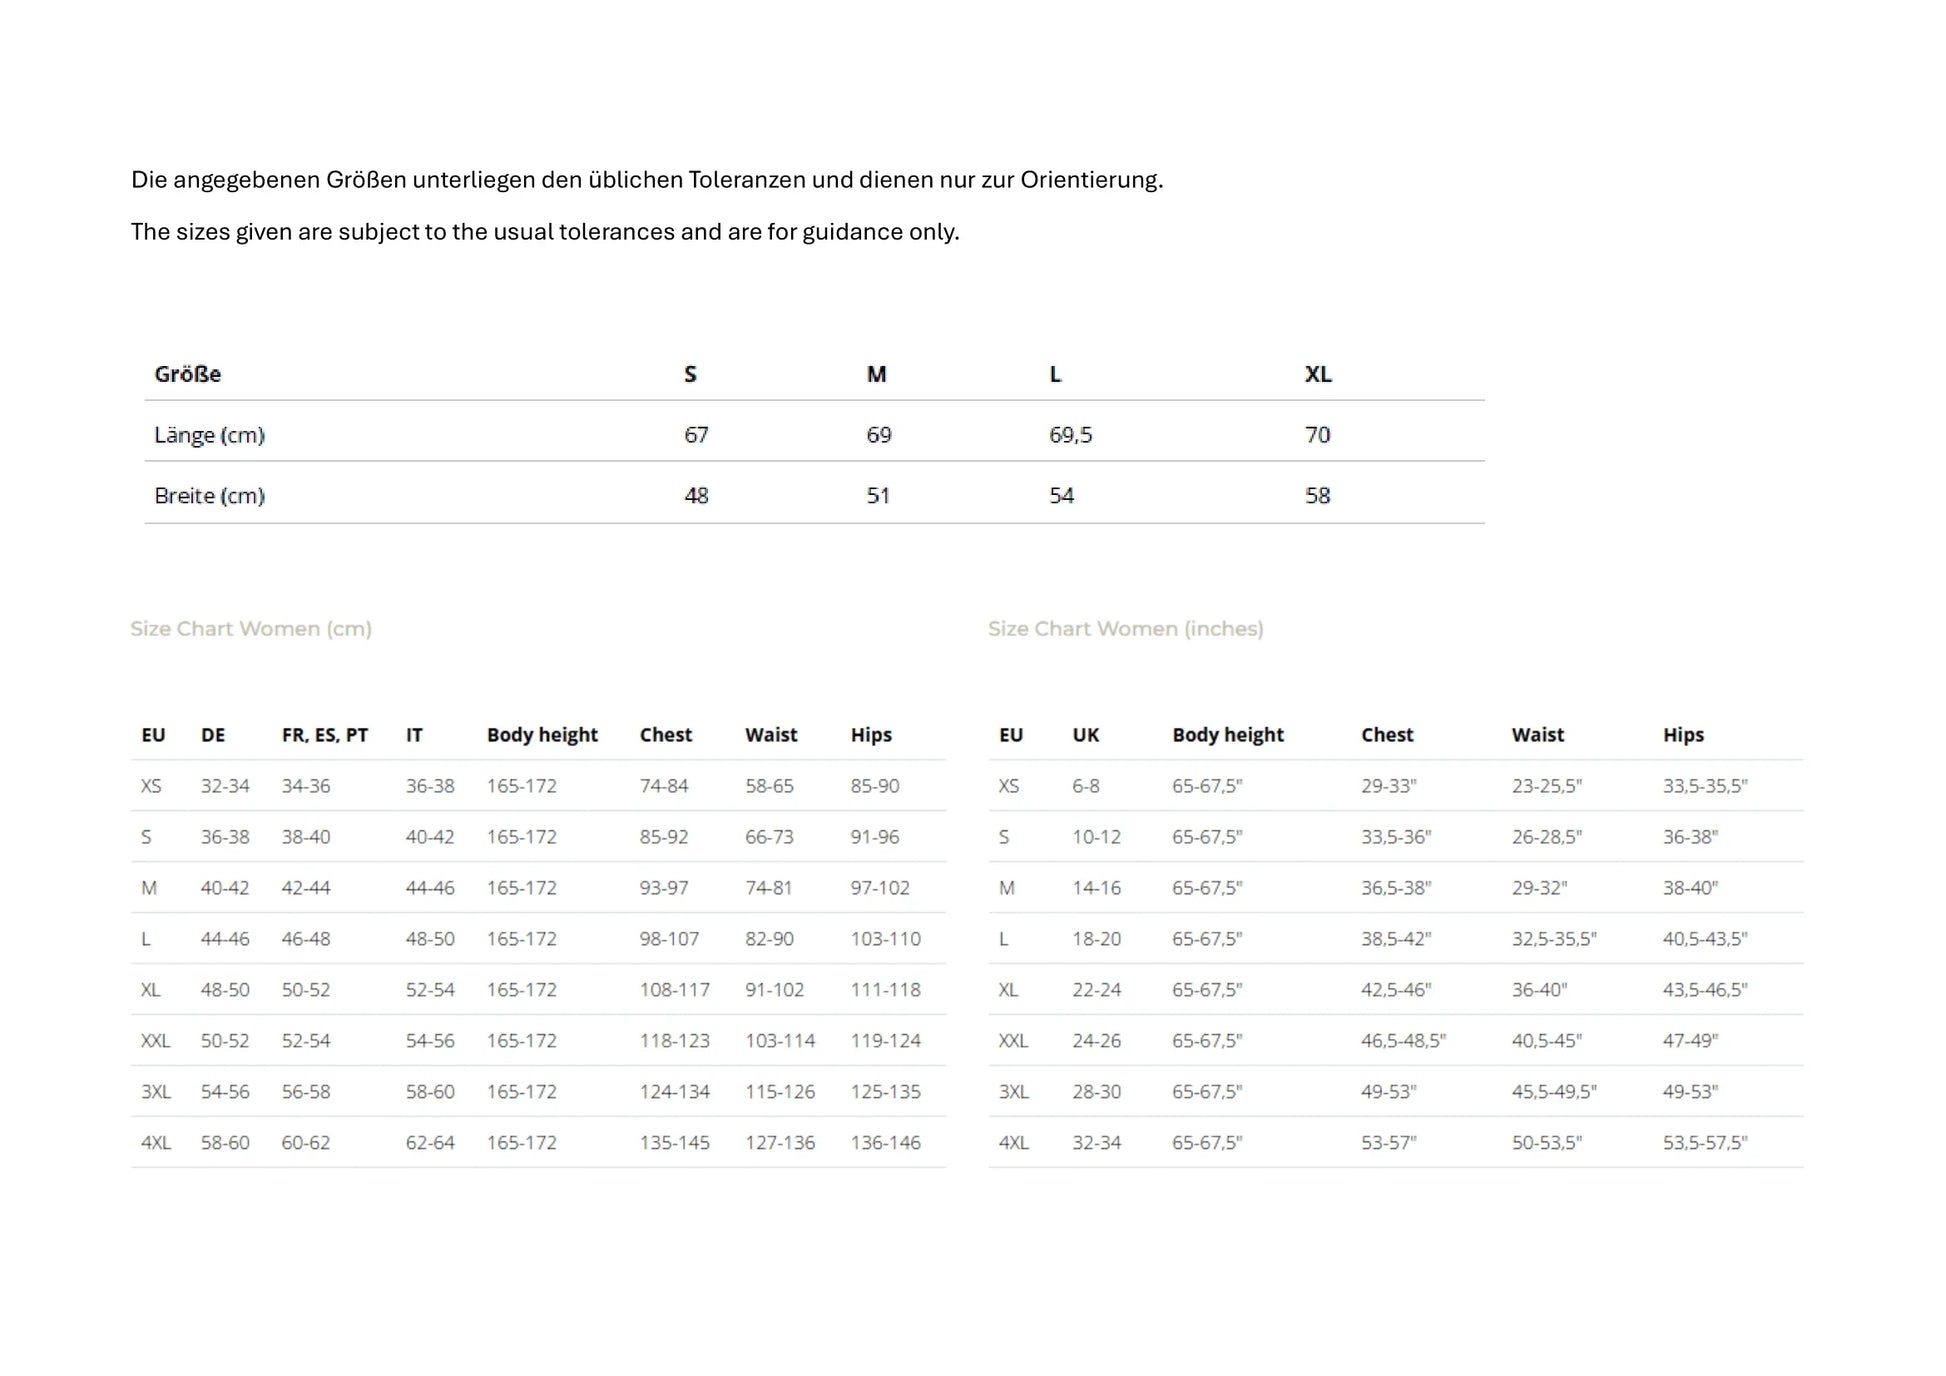Click the Size Chart Women (cm) heading
Image resolution: width=1946 pixels, height=1376 pixels.
click(251, 629)
